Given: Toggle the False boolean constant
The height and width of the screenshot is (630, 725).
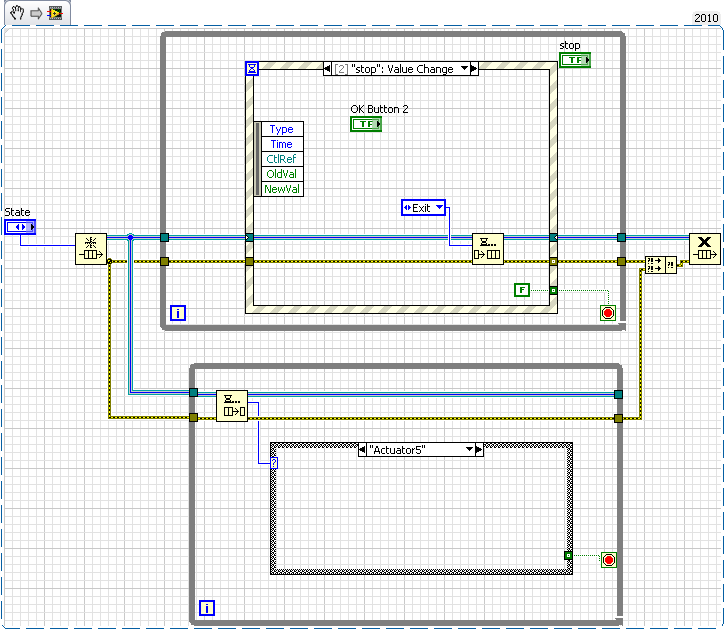Looking at the screenshot, I should coord(521,290).
